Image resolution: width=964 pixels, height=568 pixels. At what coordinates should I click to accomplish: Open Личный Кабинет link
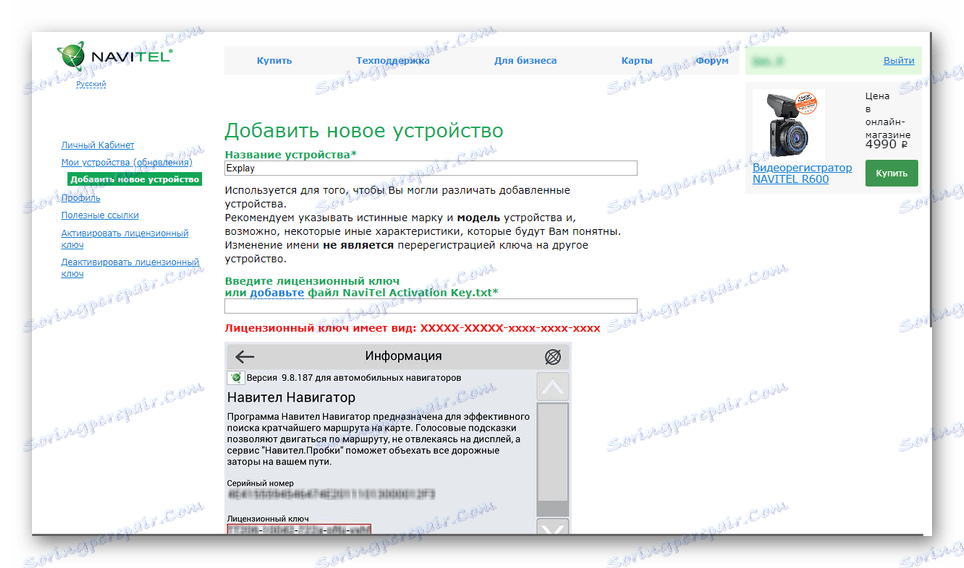tap(97, 145)
